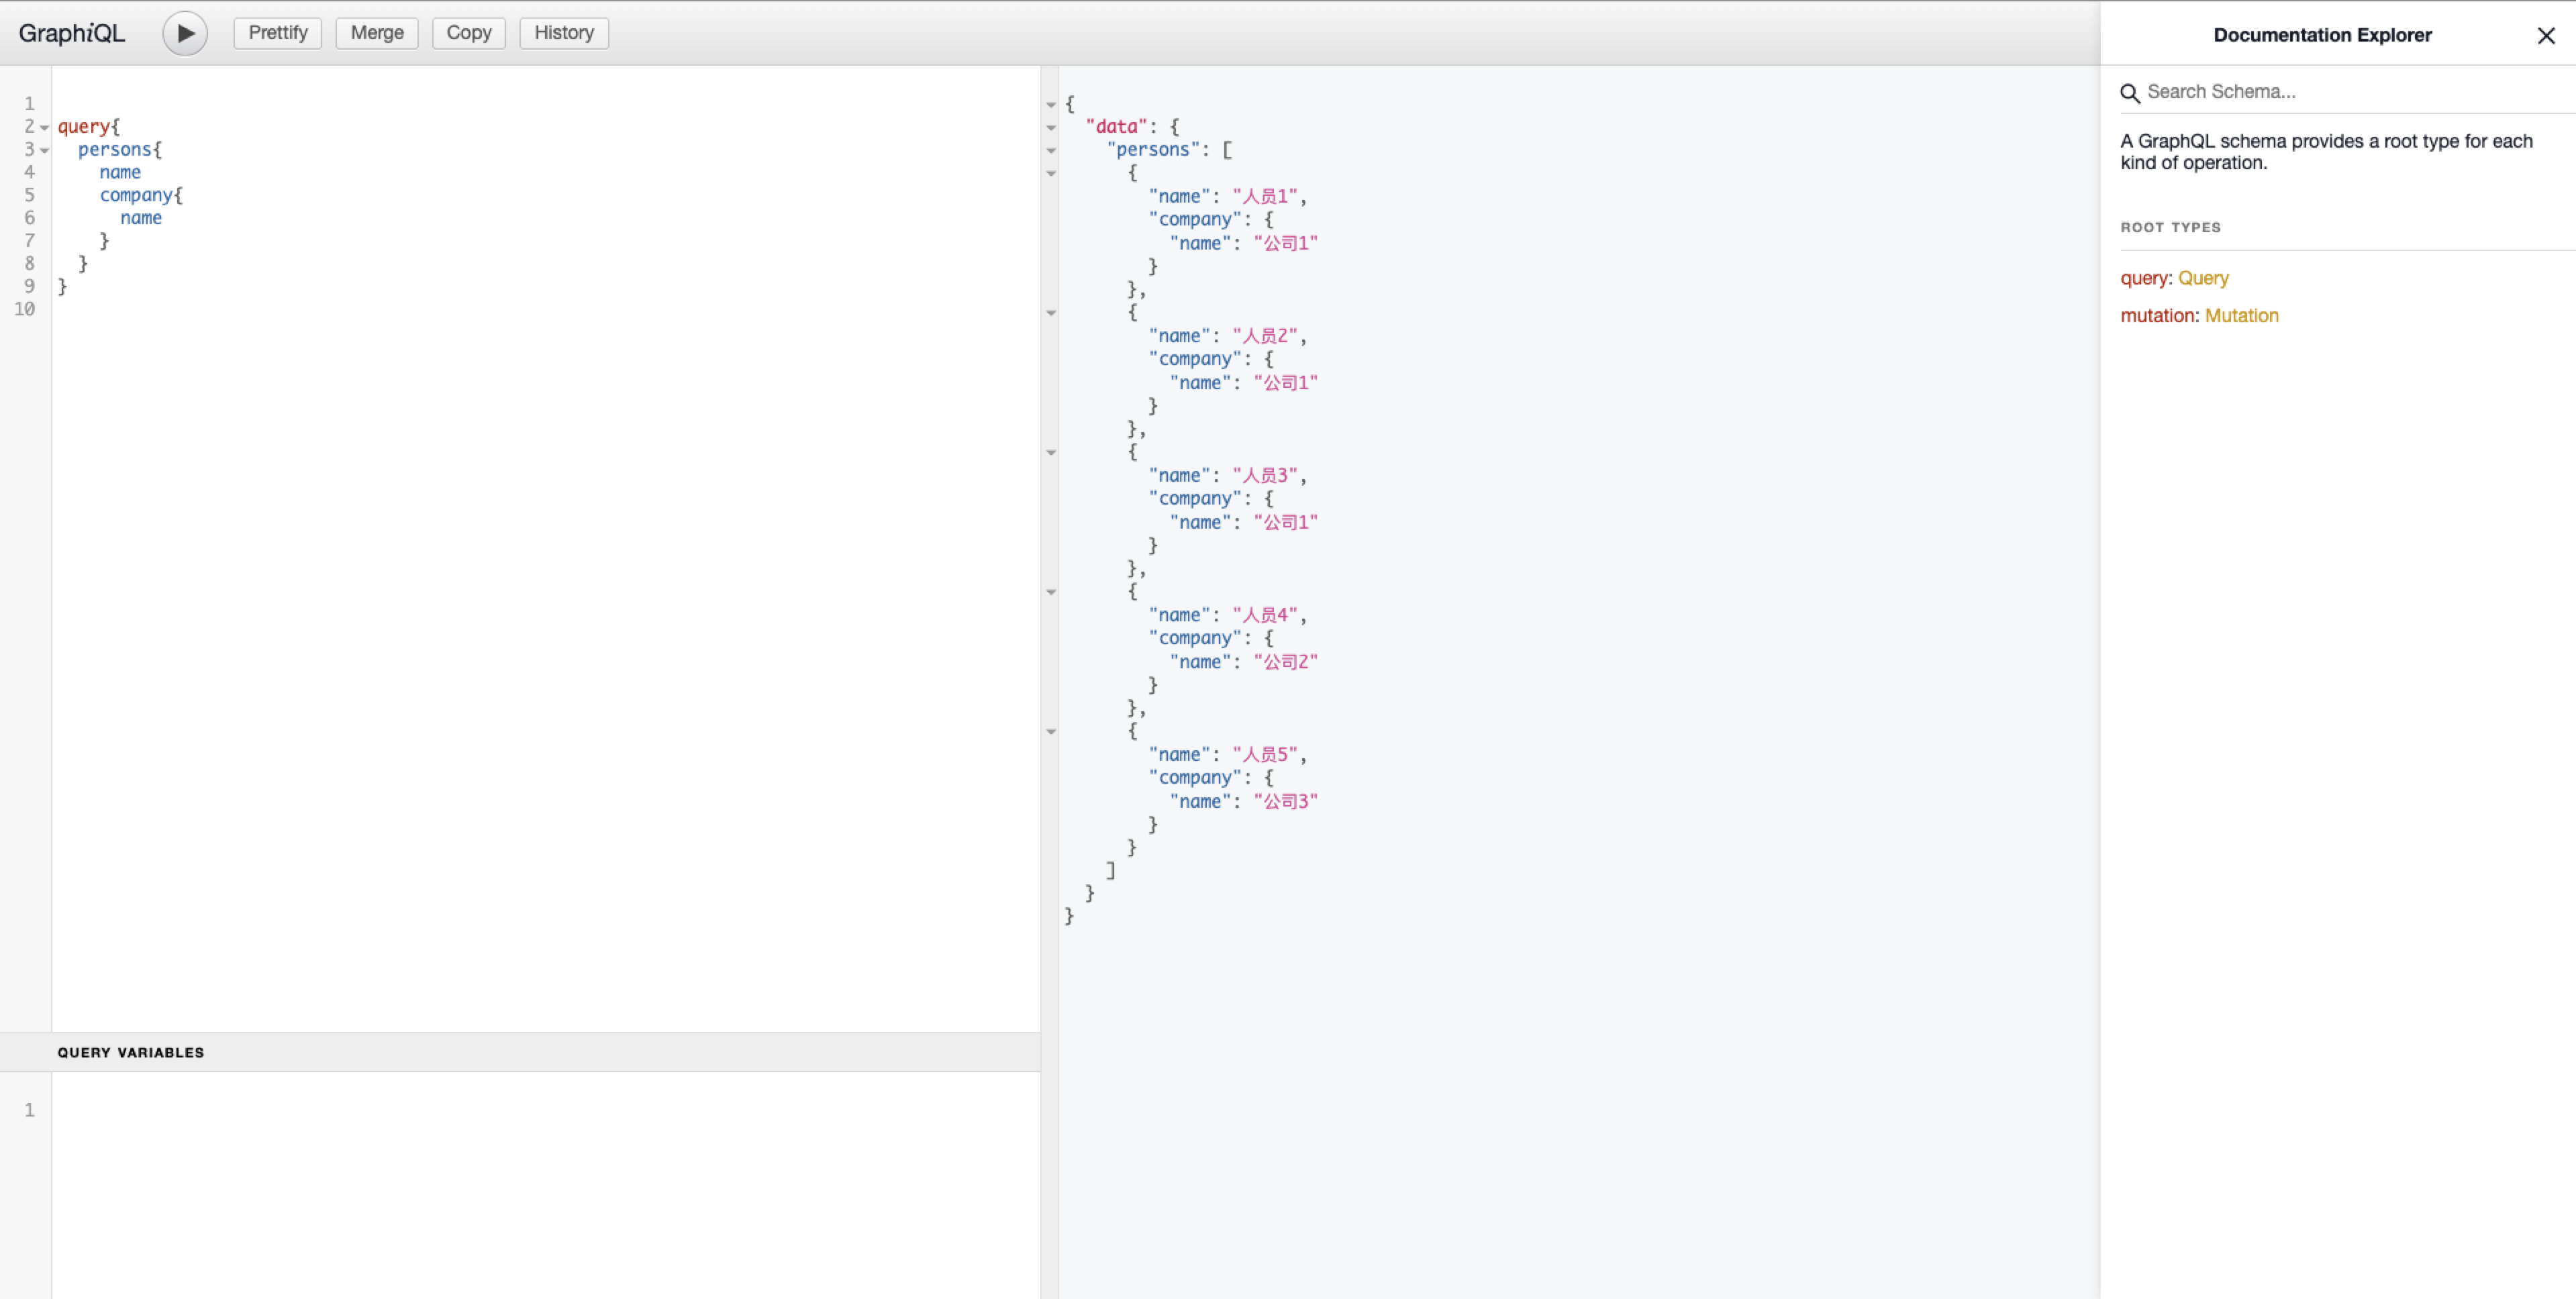Click persons in the query editor
Viewport: 2576px width, 1299px height.
[x=115, y=150]
